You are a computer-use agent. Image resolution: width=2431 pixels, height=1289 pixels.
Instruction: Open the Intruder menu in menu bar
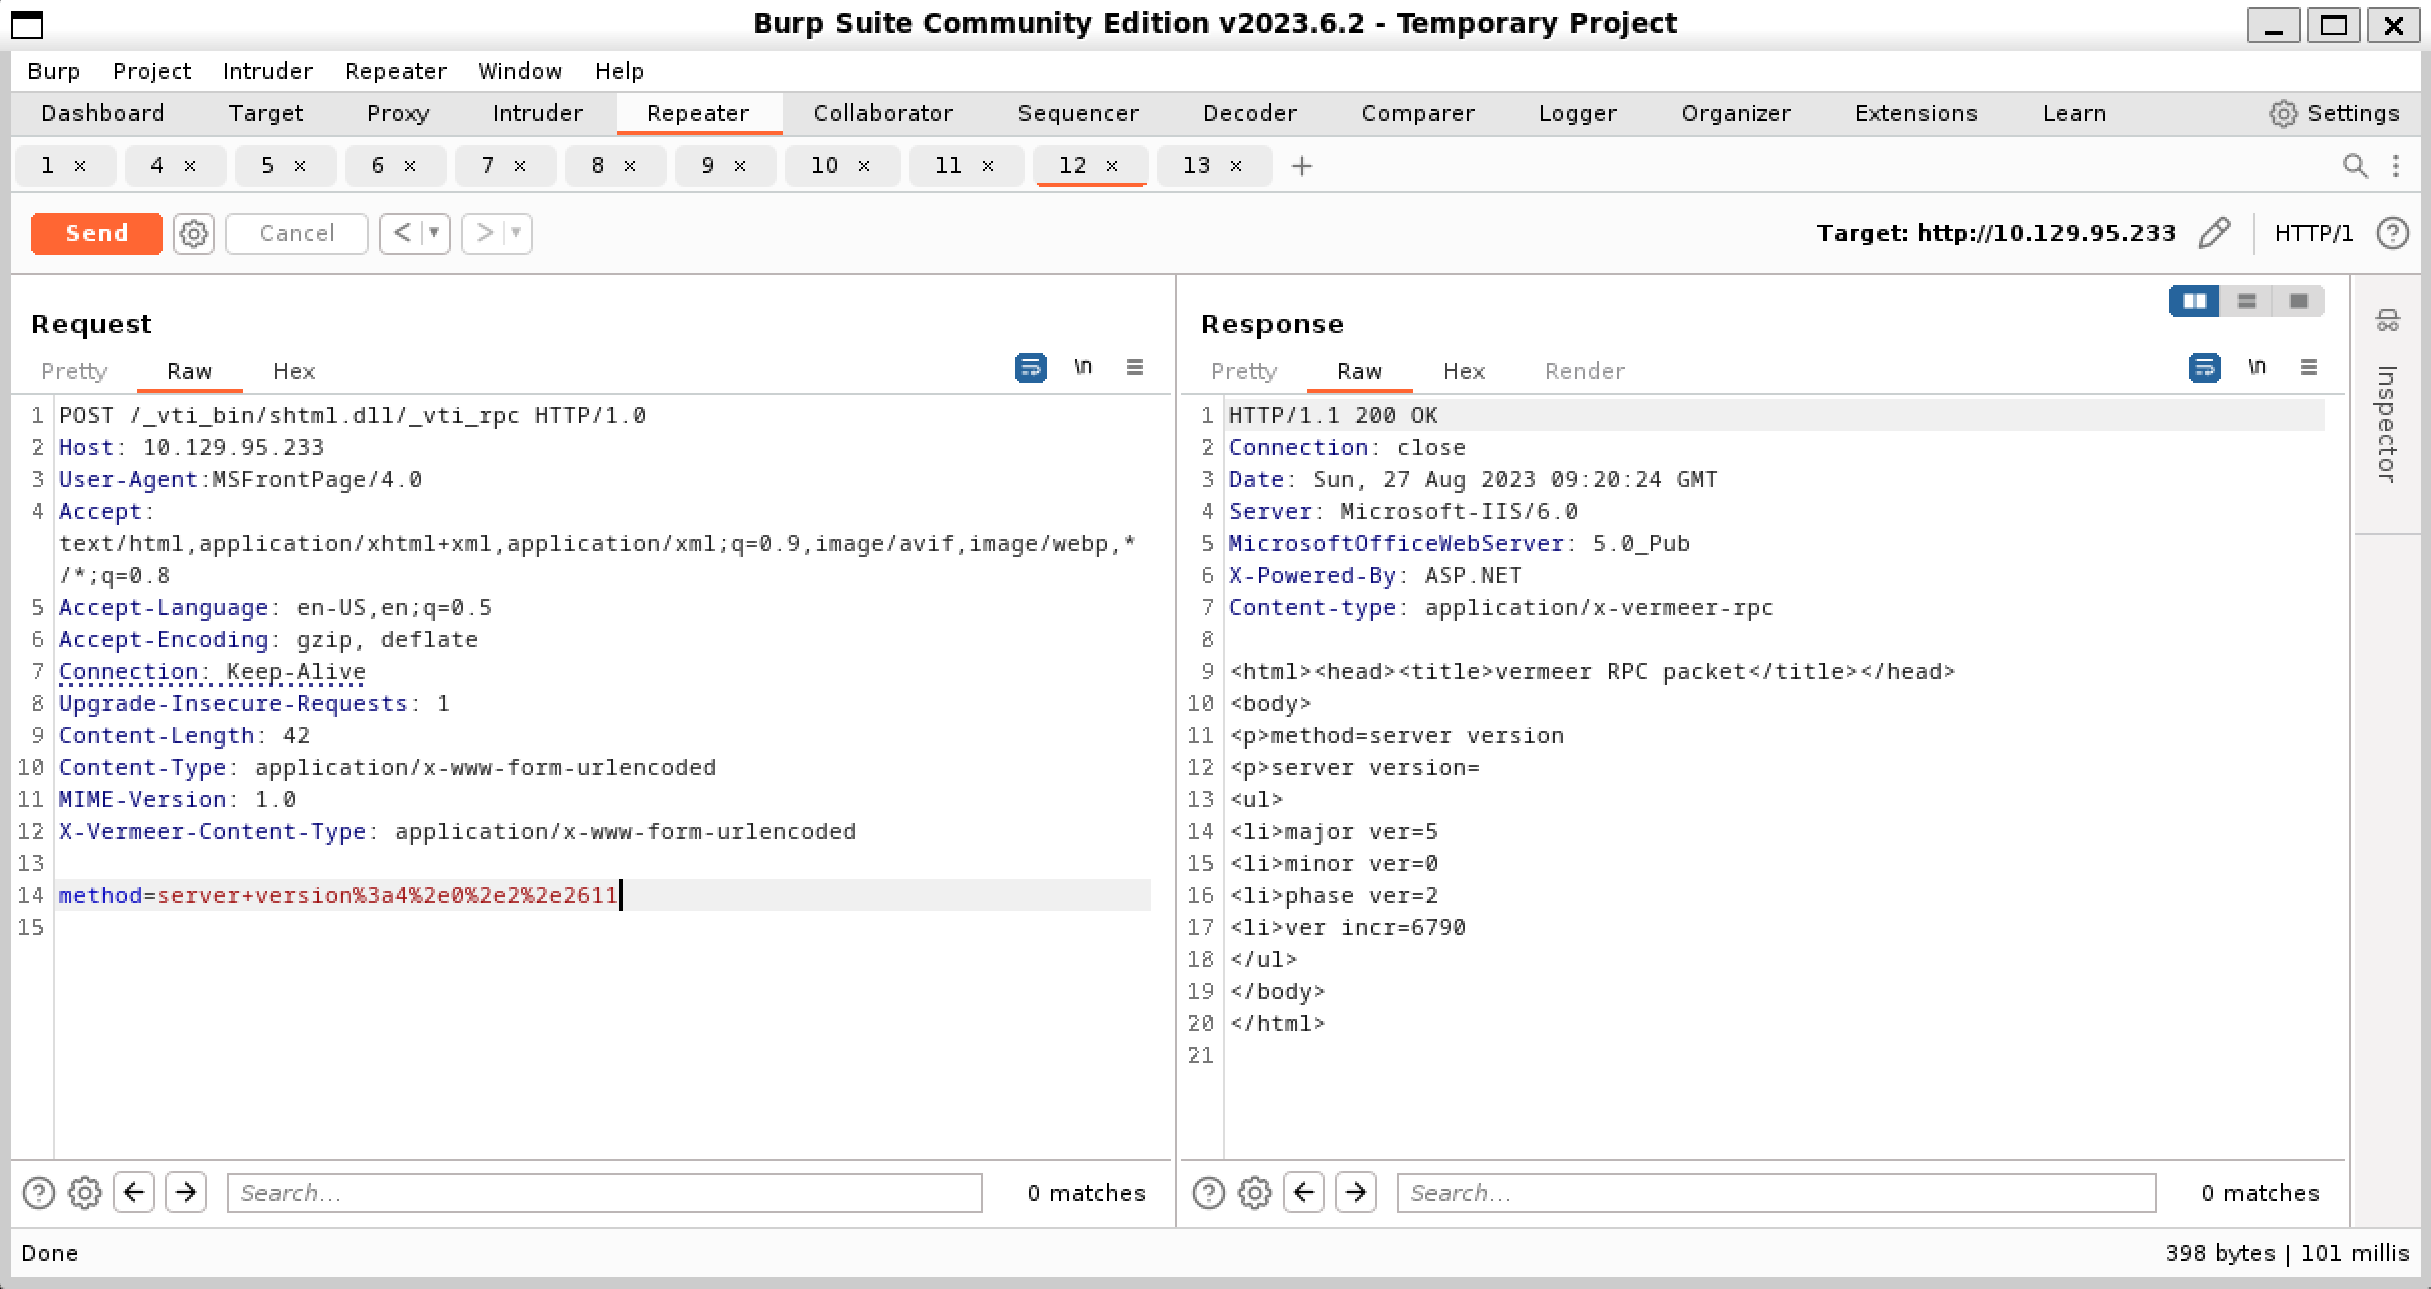click(x=267, y=71)
